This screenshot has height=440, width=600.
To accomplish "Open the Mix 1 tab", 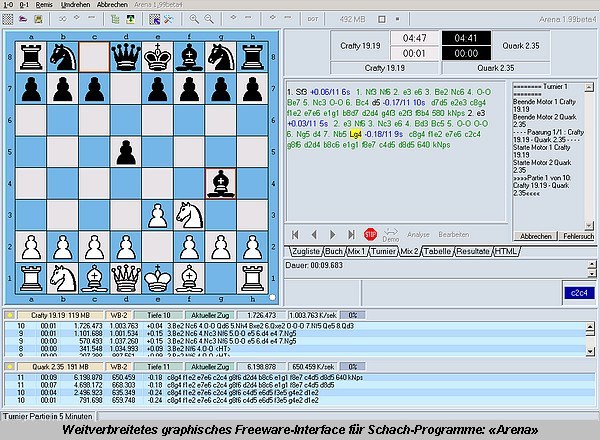I will coord(356,251).
